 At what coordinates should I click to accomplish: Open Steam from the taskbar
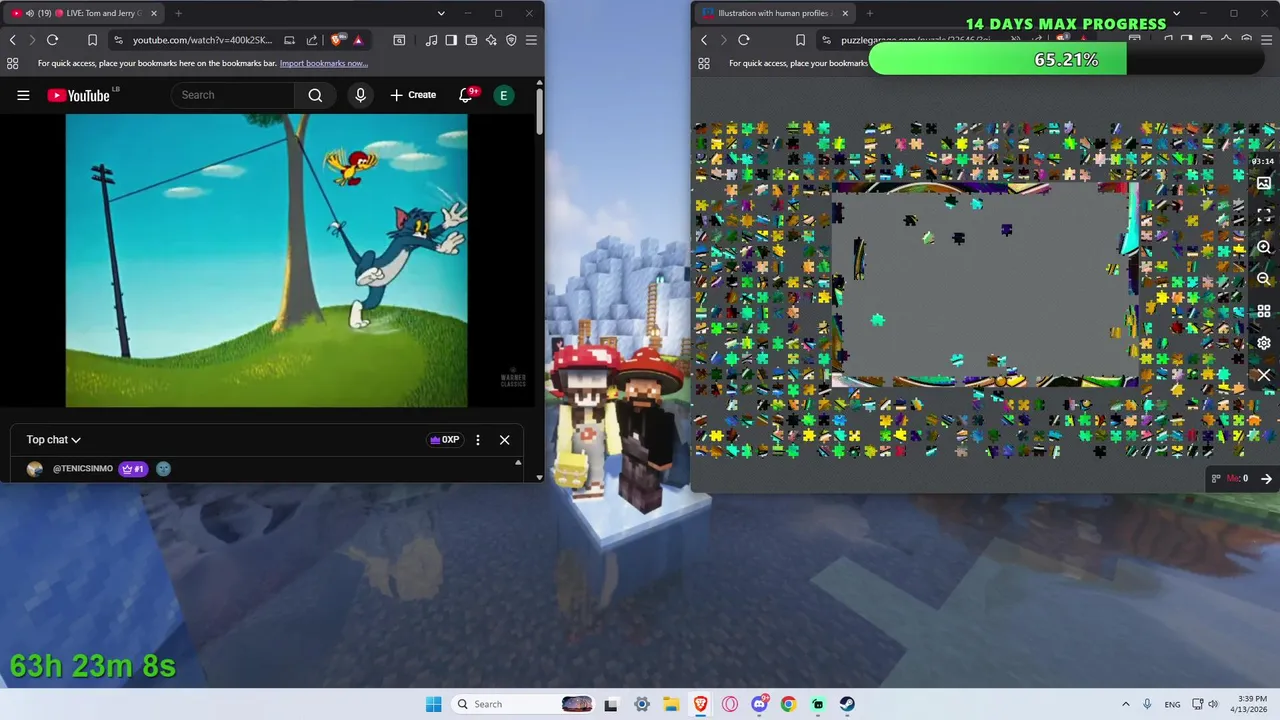point(847,704)
